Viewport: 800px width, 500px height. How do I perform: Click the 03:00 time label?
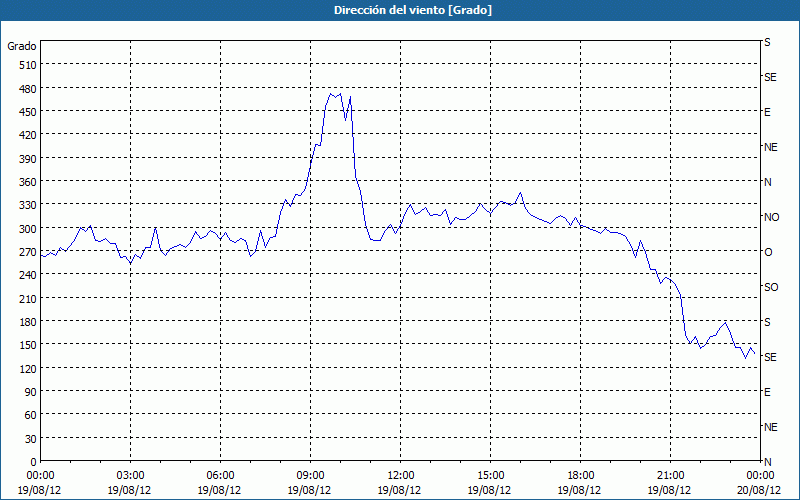click(130, 476)
